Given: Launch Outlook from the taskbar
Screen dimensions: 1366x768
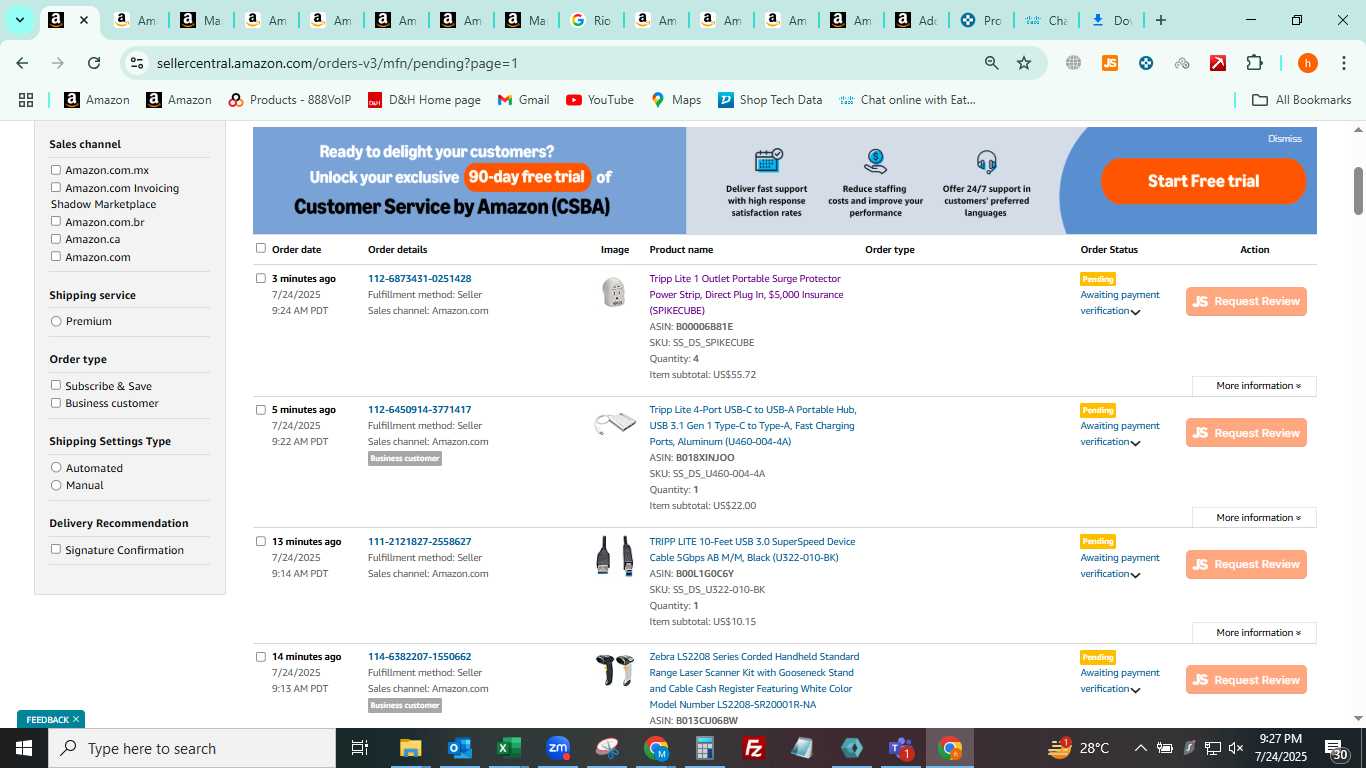Looking at the screenshot, I should pos(459,748).
